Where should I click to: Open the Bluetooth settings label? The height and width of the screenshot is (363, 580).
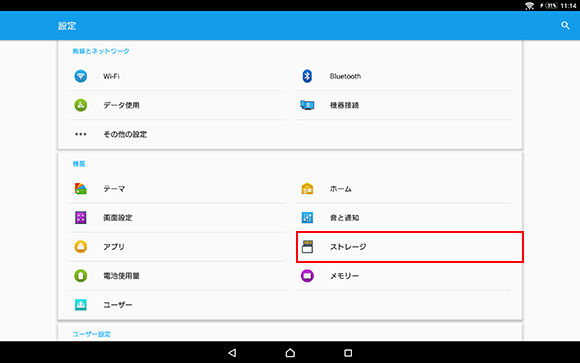[x=345, y=76]
